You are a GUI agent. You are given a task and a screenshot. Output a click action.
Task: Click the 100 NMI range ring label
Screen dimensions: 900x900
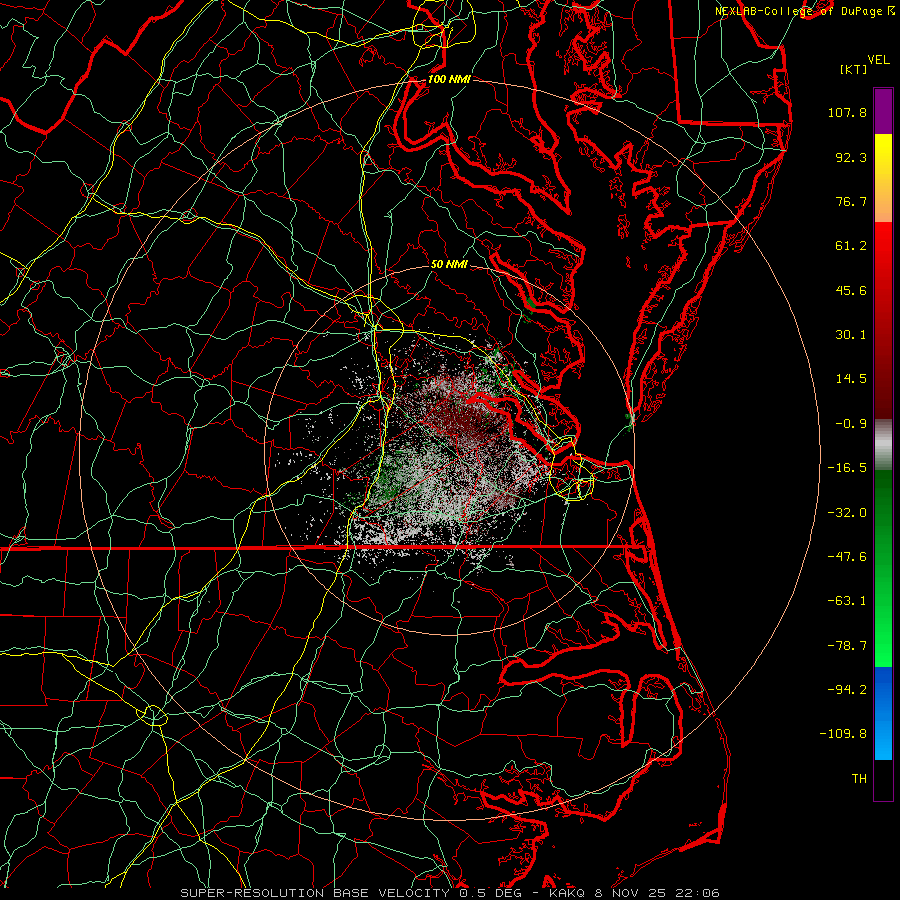pyautogui.click(x=449, y=79)
